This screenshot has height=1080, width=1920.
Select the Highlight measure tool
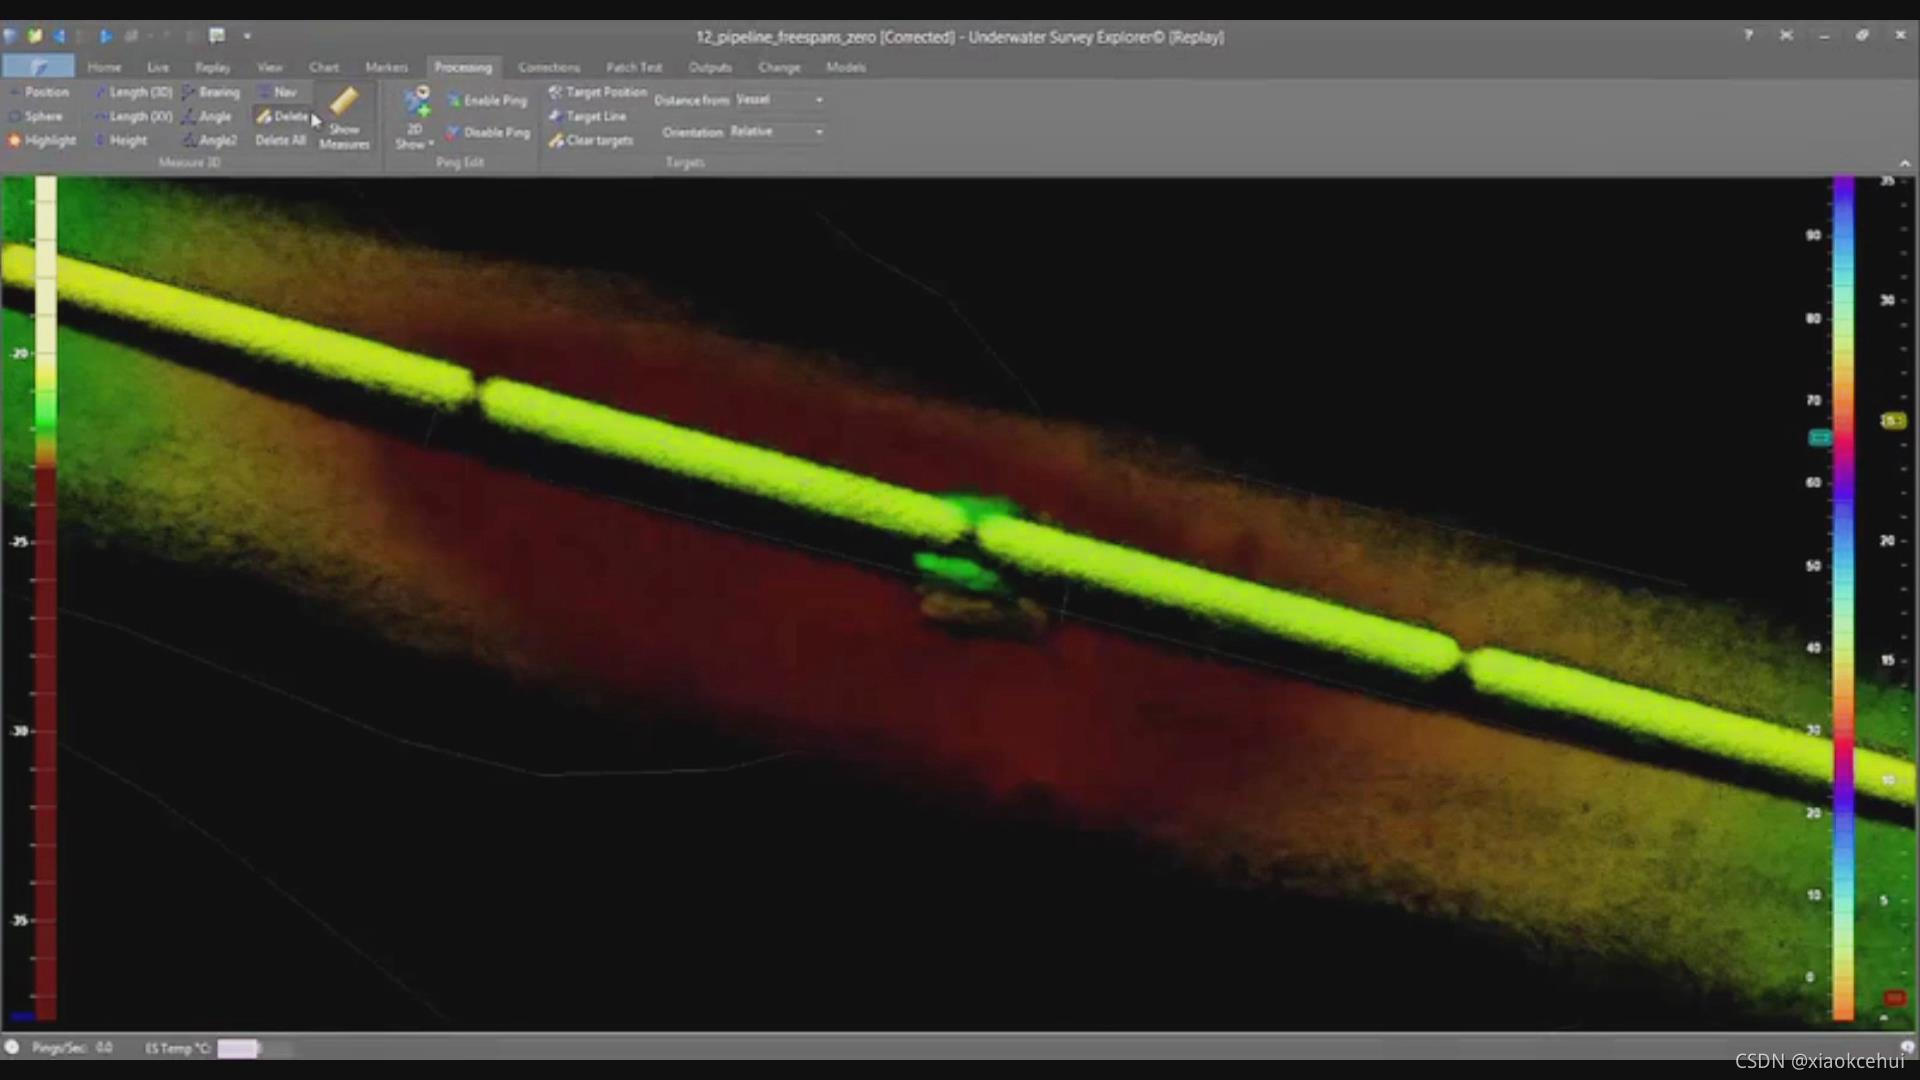pyautogui.click(x=43, y=141)
